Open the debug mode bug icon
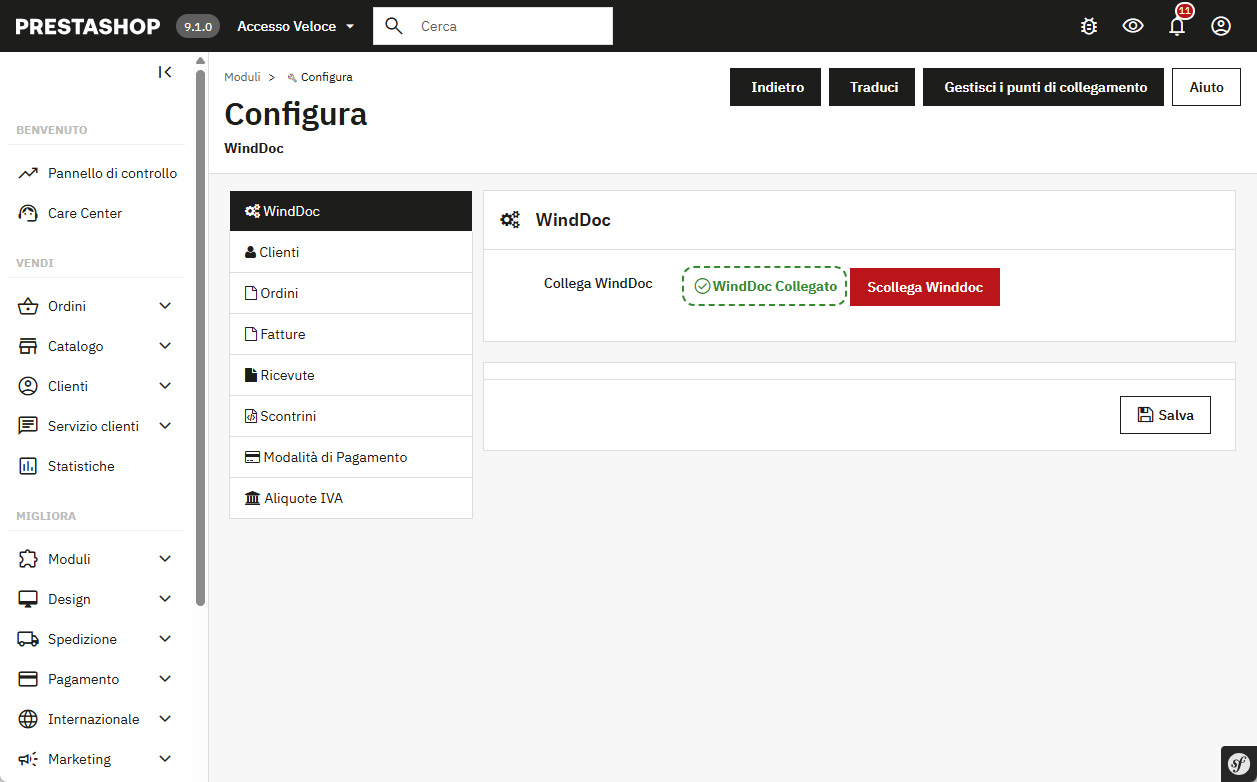1257x782 pixels. point(1089,26)
